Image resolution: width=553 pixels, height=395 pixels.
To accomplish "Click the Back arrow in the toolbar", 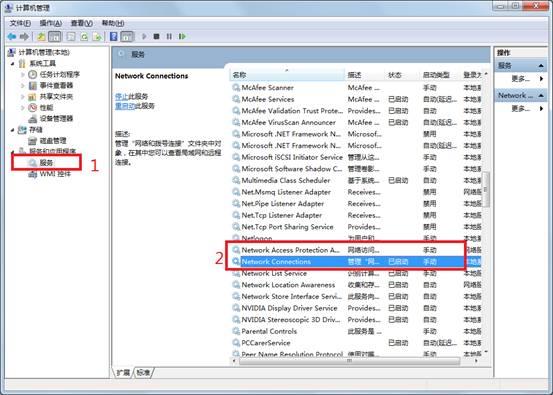I will point(12,36).
